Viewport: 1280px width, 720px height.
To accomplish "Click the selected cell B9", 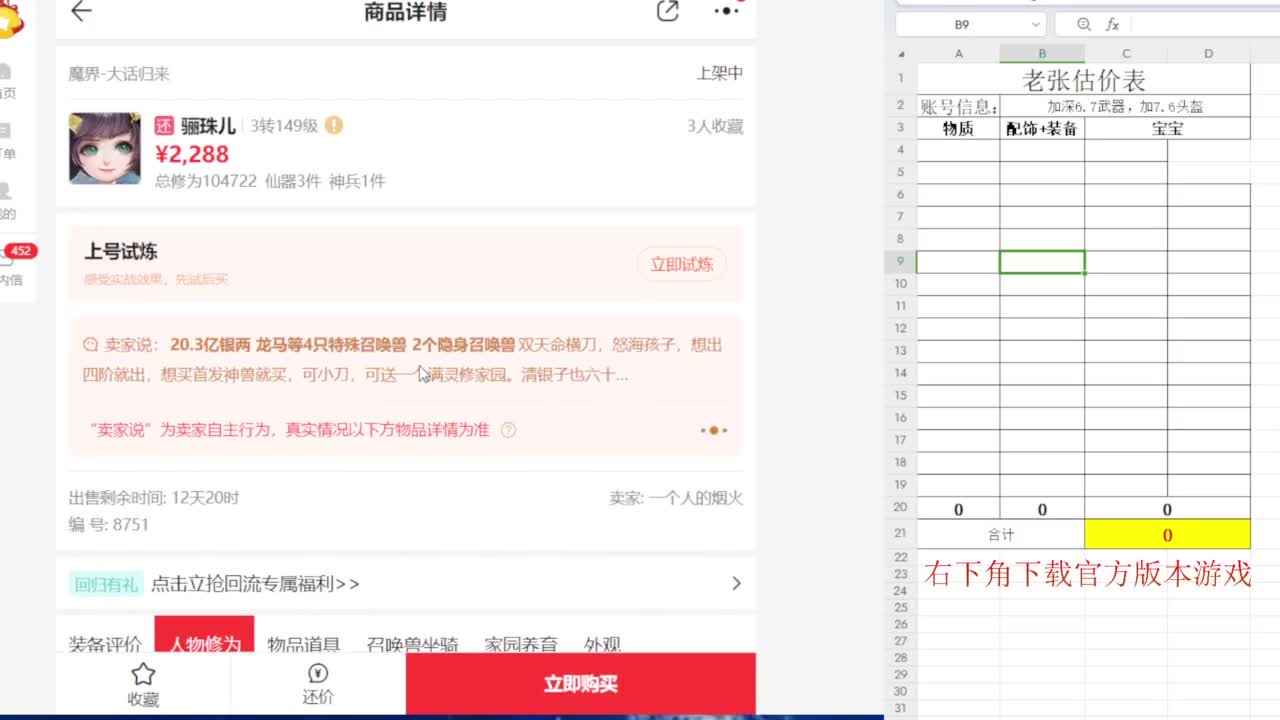I will pos(1042,262).
